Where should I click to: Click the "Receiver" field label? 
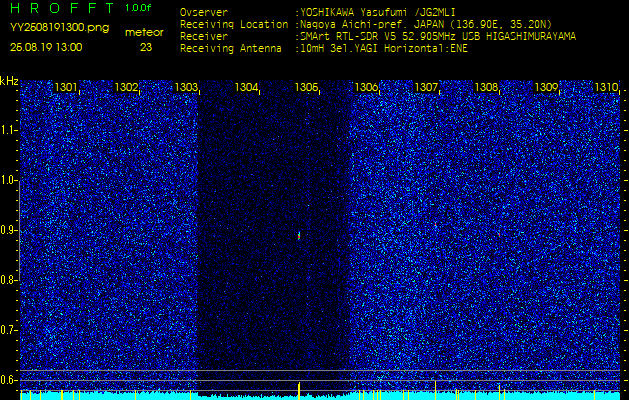(x=204, y=37)
